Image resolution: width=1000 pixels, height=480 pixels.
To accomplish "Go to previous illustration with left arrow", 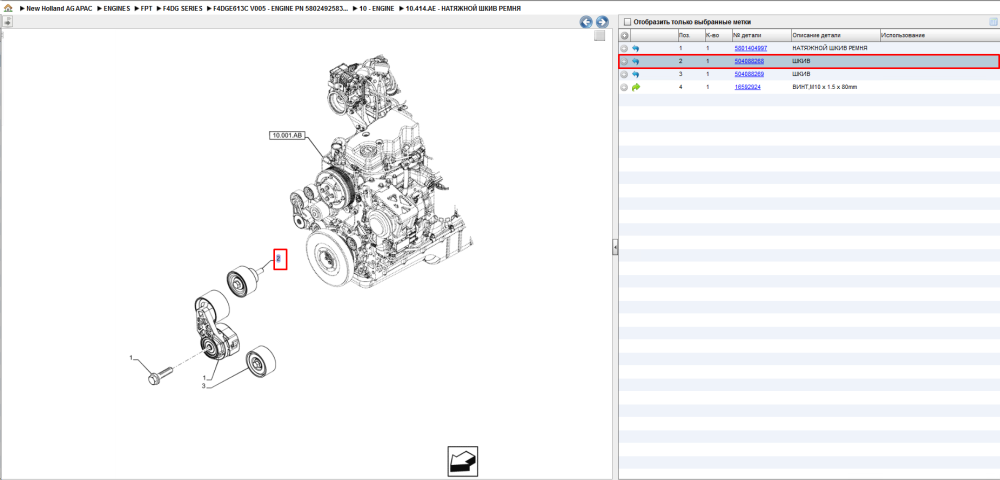I will coord(586,22).
